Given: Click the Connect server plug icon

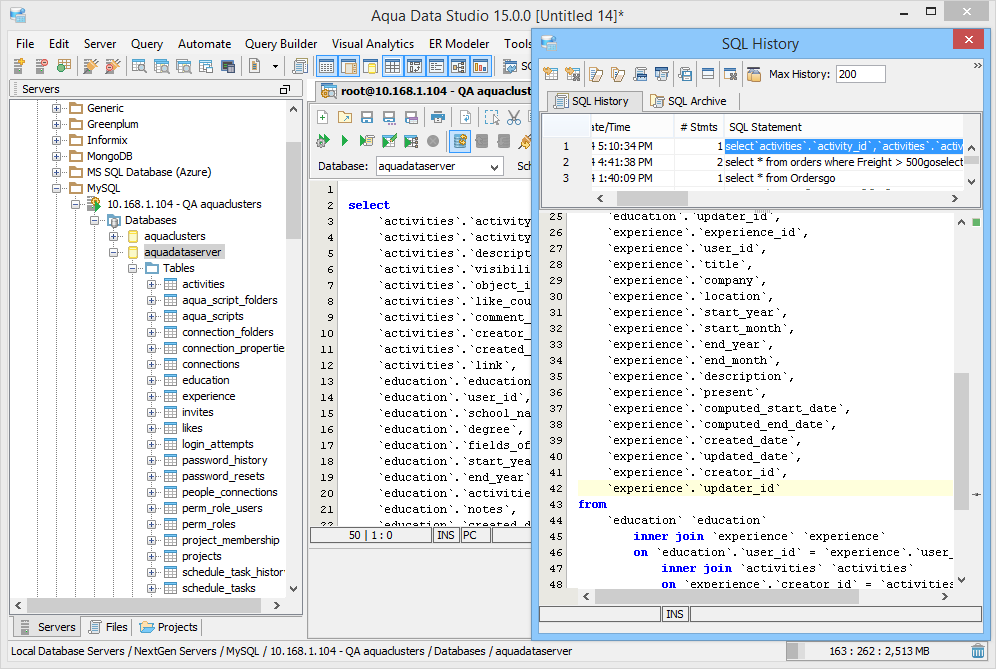Looking at the screenshot, I should pos(91,65).
